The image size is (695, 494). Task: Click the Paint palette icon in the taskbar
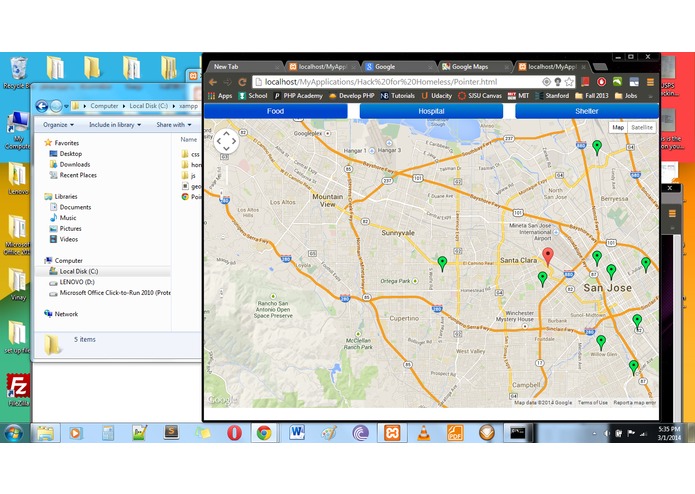click(x=329, y=432)
